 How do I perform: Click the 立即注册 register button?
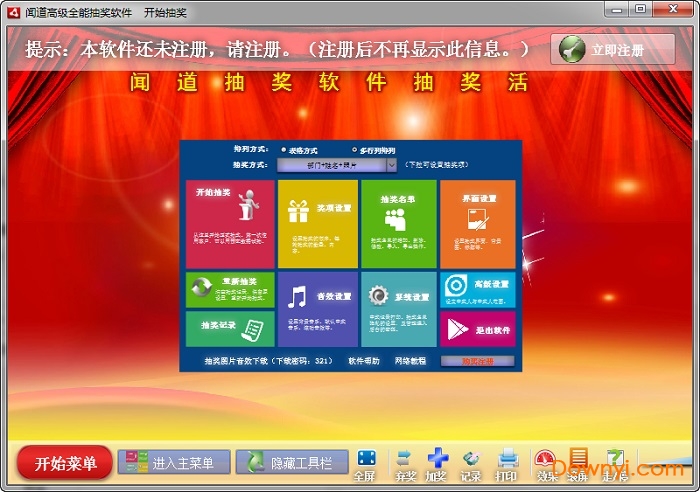[x=612, y=50]
